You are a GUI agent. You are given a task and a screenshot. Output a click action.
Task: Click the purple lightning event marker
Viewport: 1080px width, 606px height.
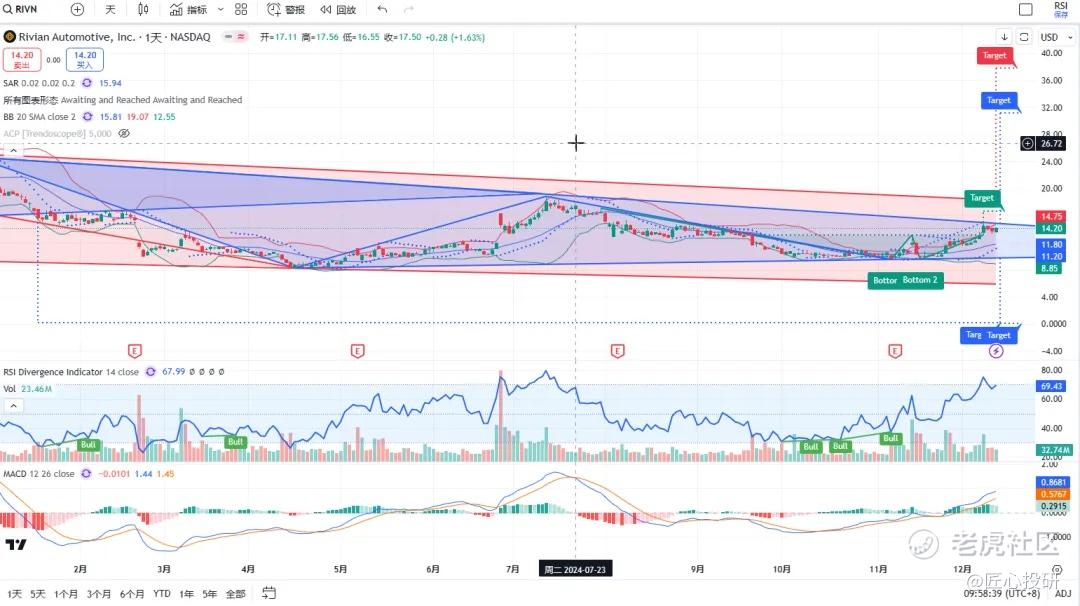[x=996, y=351]
